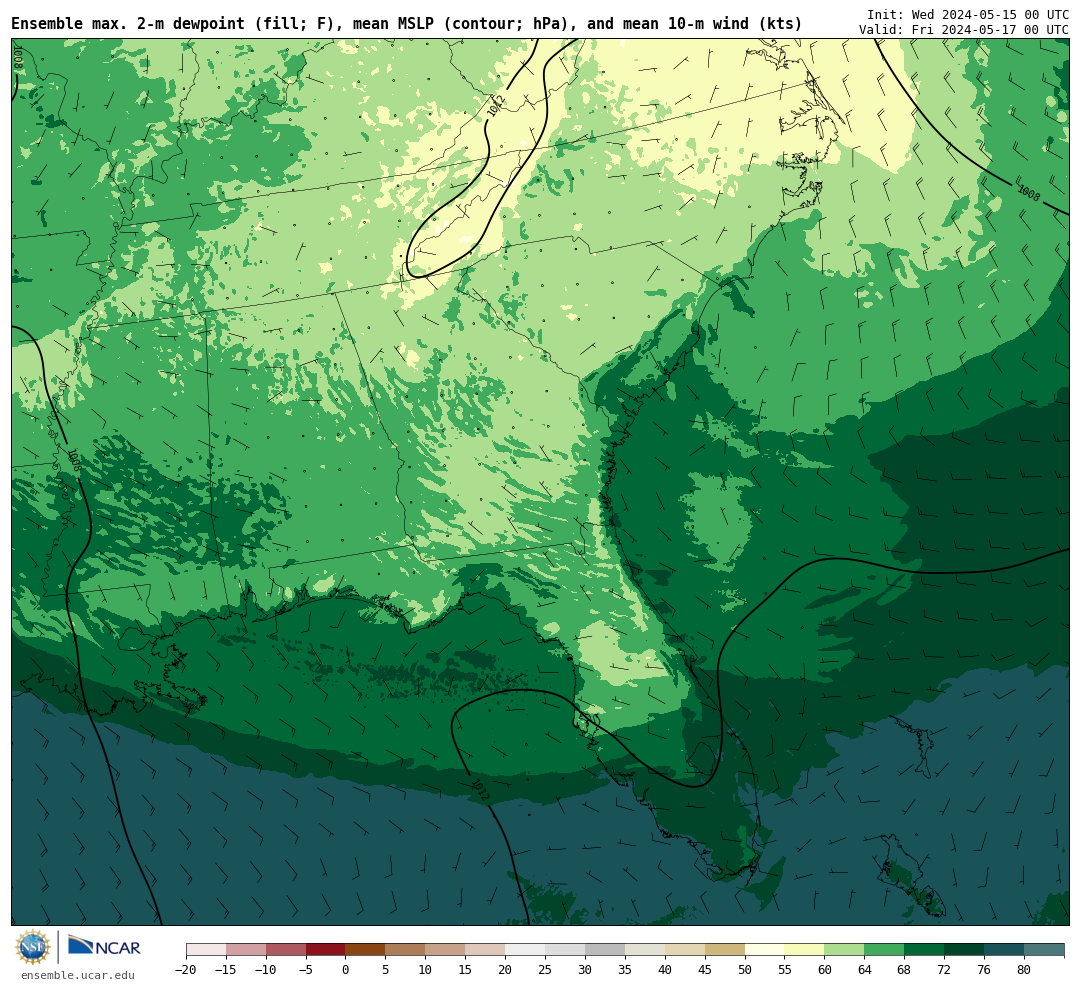Pick the colorbar swatch between 20 and 25

pos(526,950)
